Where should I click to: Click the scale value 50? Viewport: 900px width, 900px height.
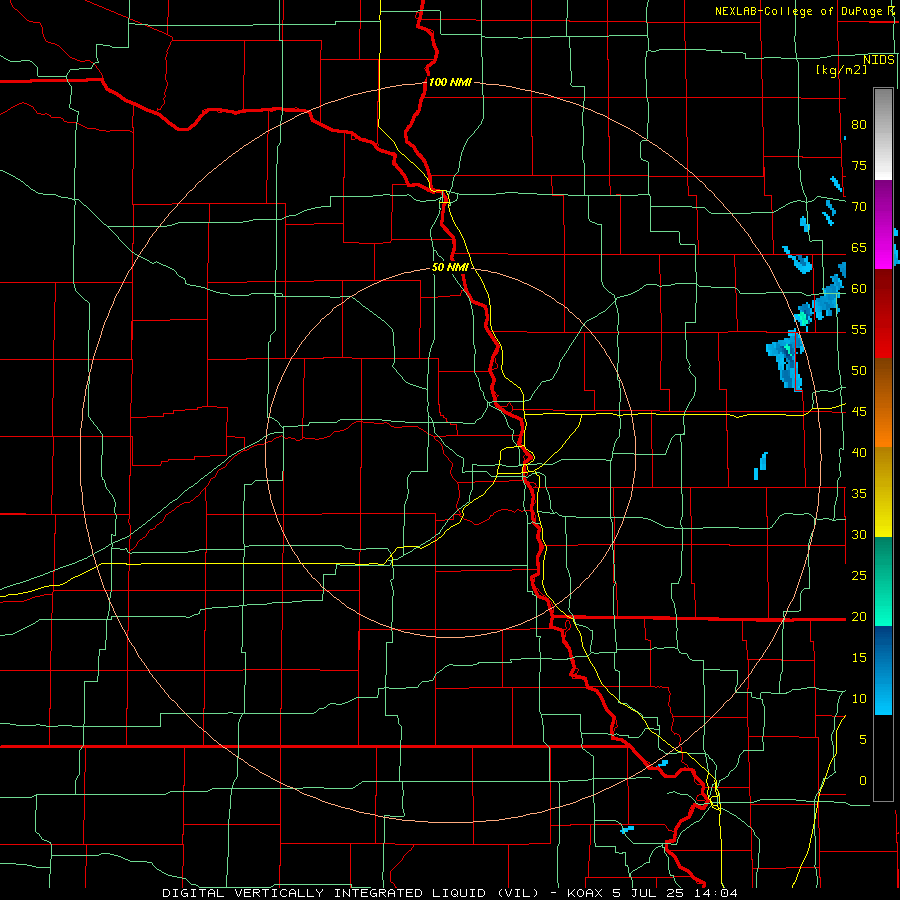tap(859, 370)
